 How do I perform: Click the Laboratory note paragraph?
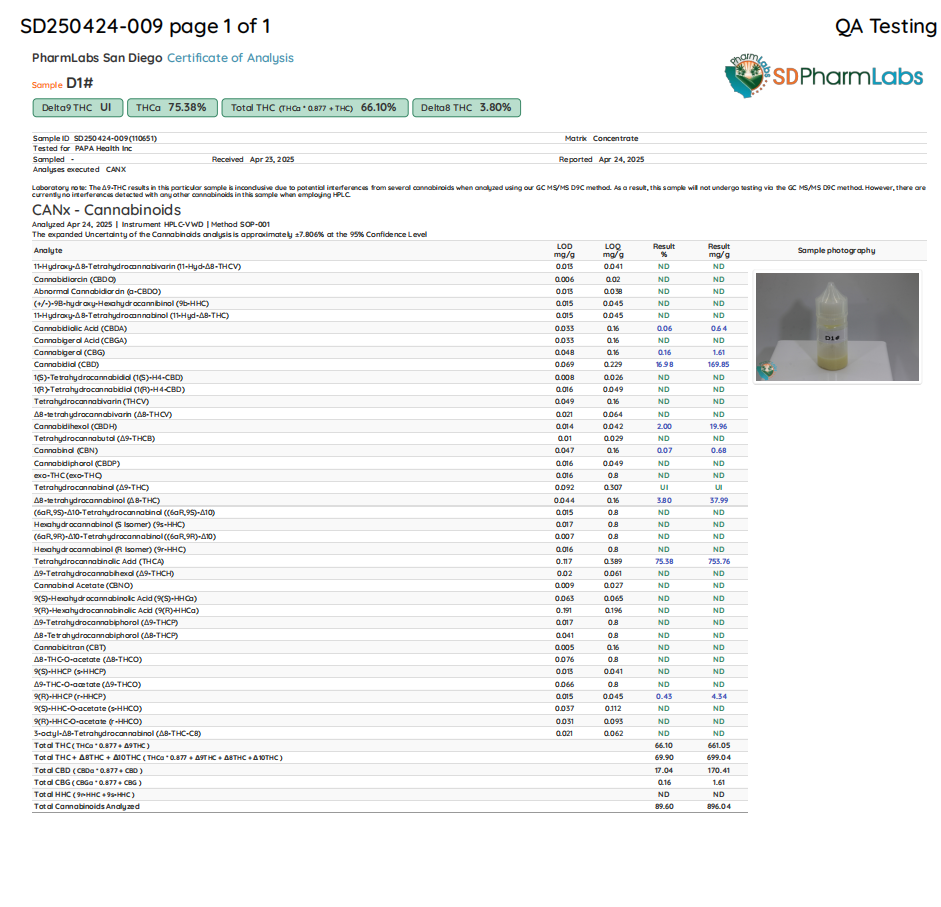(x=478, y=190)
